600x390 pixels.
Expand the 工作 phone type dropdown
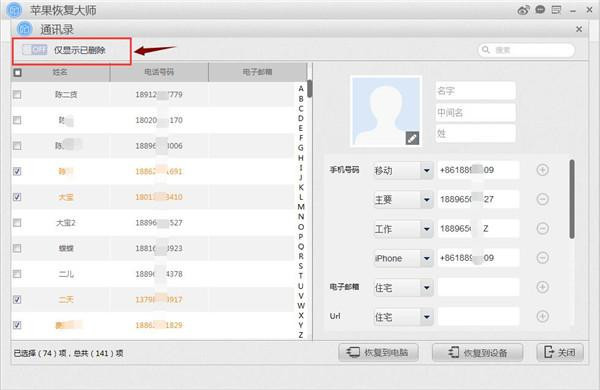(x=426, y=229)
